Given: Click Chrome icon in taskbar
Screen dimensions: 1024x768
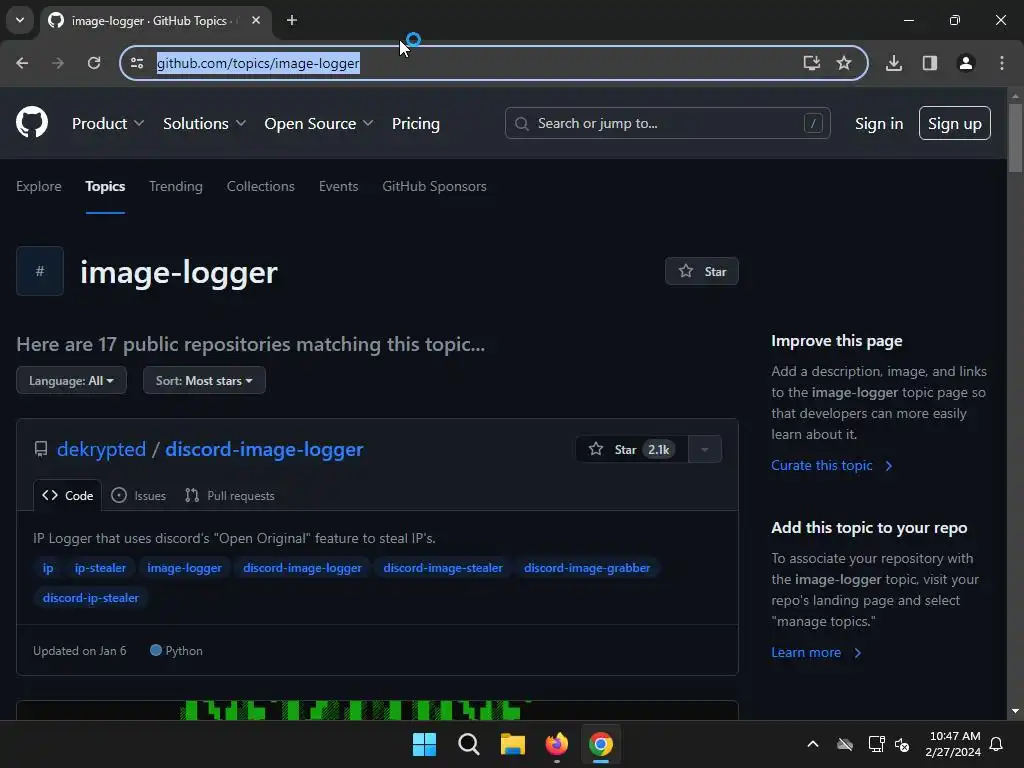Looking at the screenshot, I should point(601,744).
